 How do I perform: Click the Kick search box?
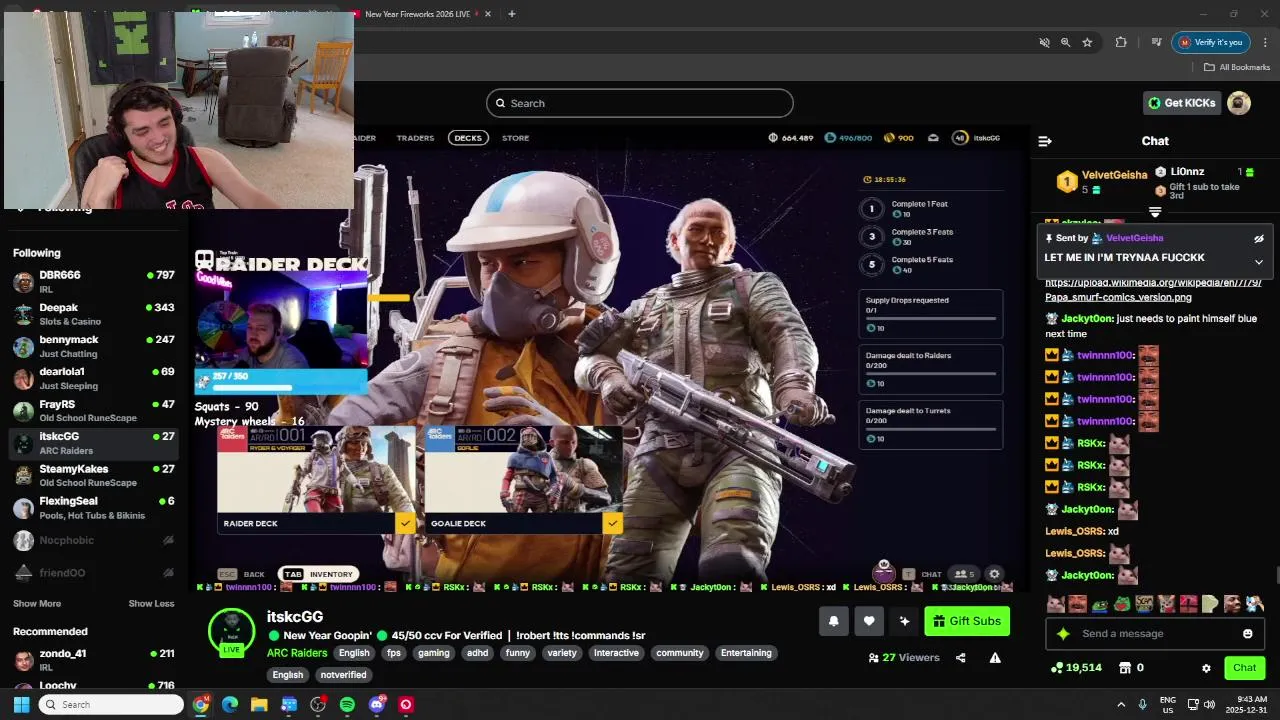pyautogui.click(x=640, y=103)
